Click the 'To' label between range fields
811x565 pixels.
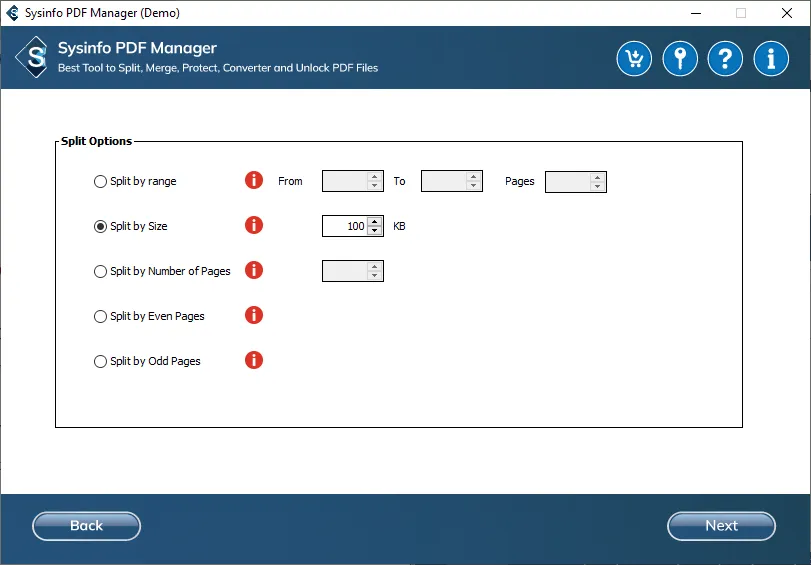coord(399,181)
